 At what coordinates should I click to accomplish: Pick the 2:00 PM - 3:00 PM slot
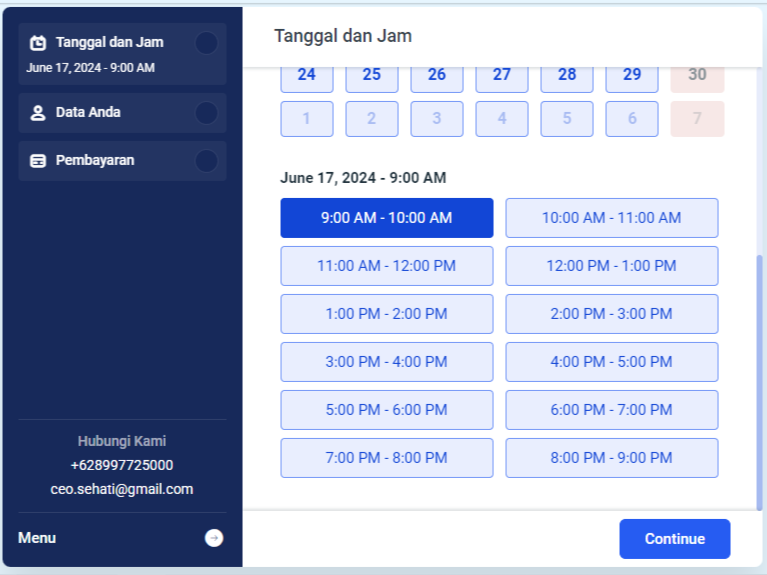[611, 314]
